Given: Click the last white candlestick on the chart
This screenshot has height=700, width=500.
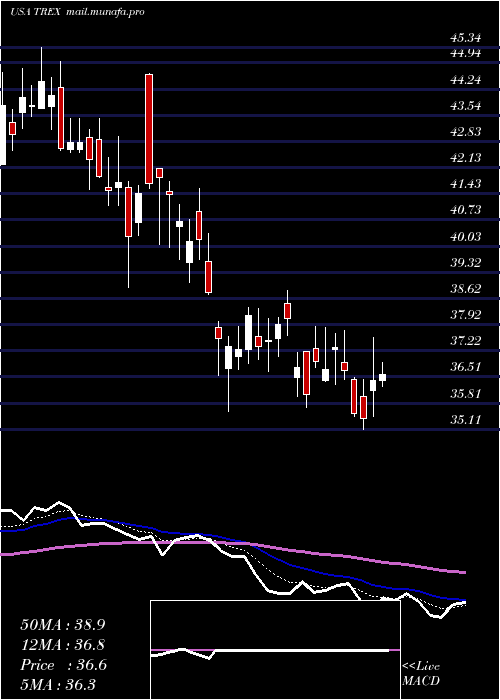Looking at the screenshot, I should click(x=382, y=377).
